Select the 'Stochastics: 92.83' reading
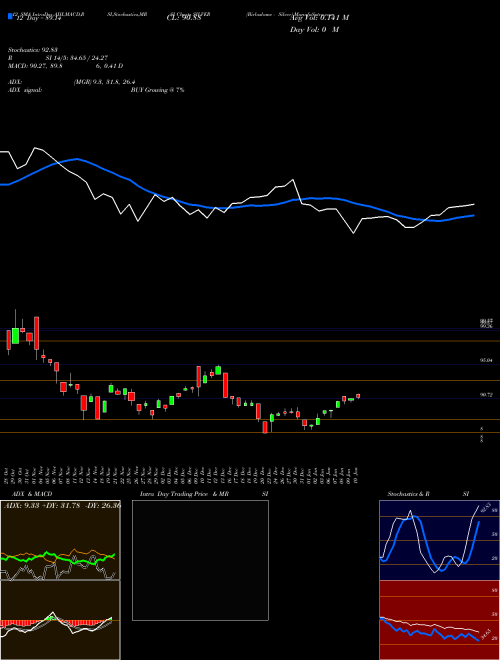500x660 pixels. point(32,50)
